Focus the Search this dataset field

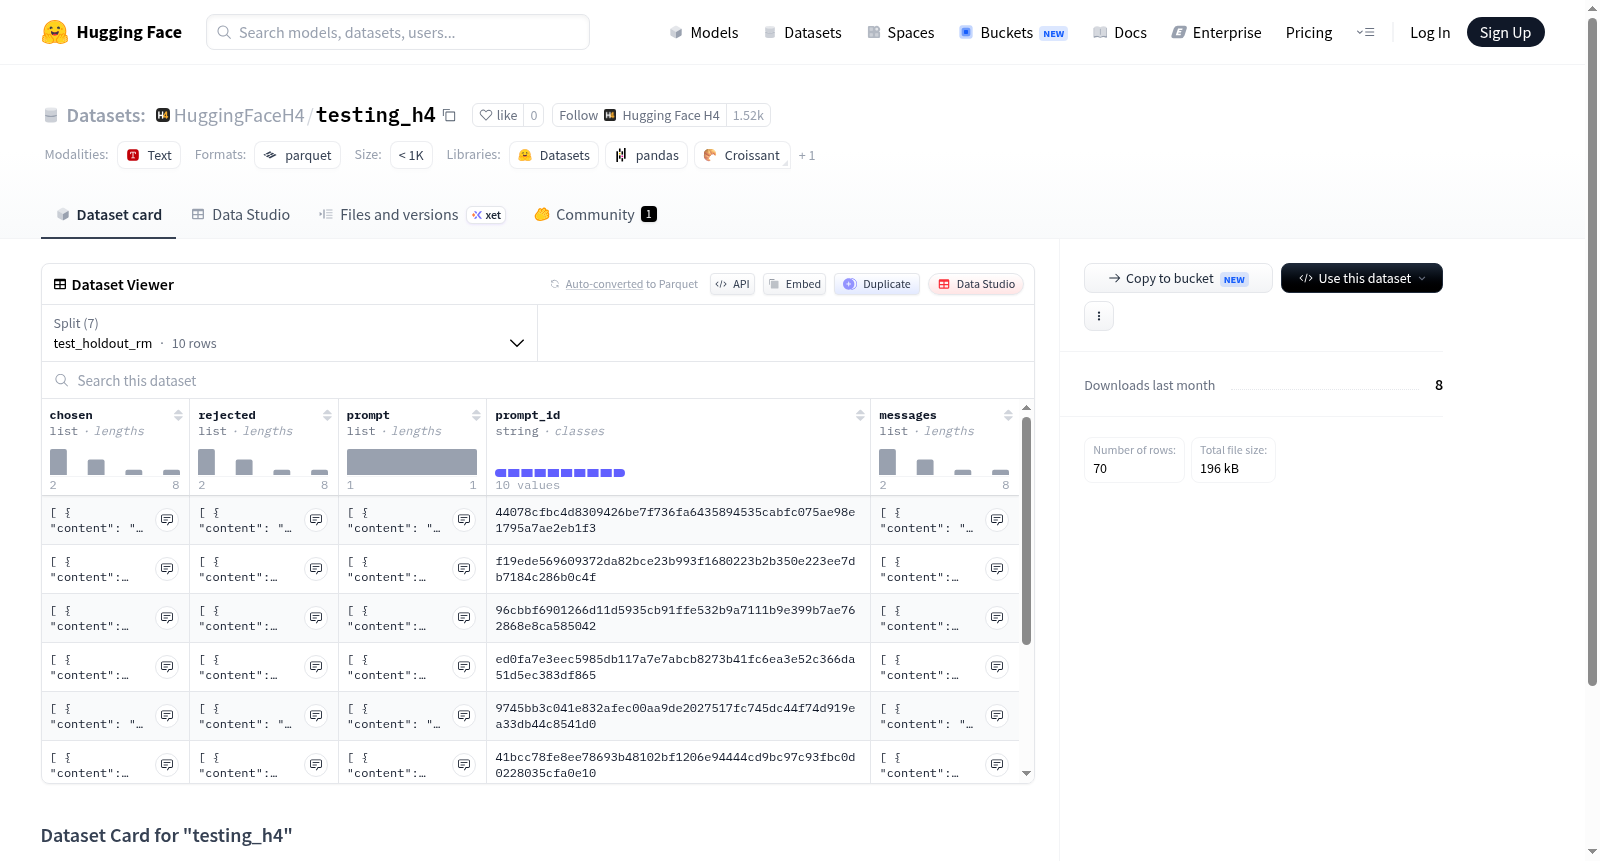538,380
